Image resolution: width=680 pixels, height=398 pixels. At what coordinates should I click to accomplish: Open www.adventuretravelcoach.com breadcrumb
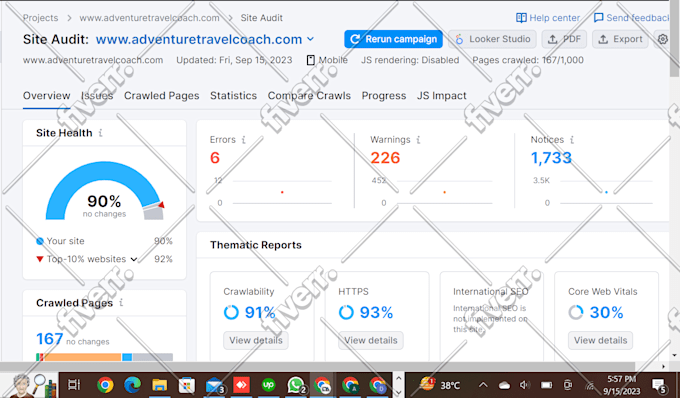coord(149,18)
